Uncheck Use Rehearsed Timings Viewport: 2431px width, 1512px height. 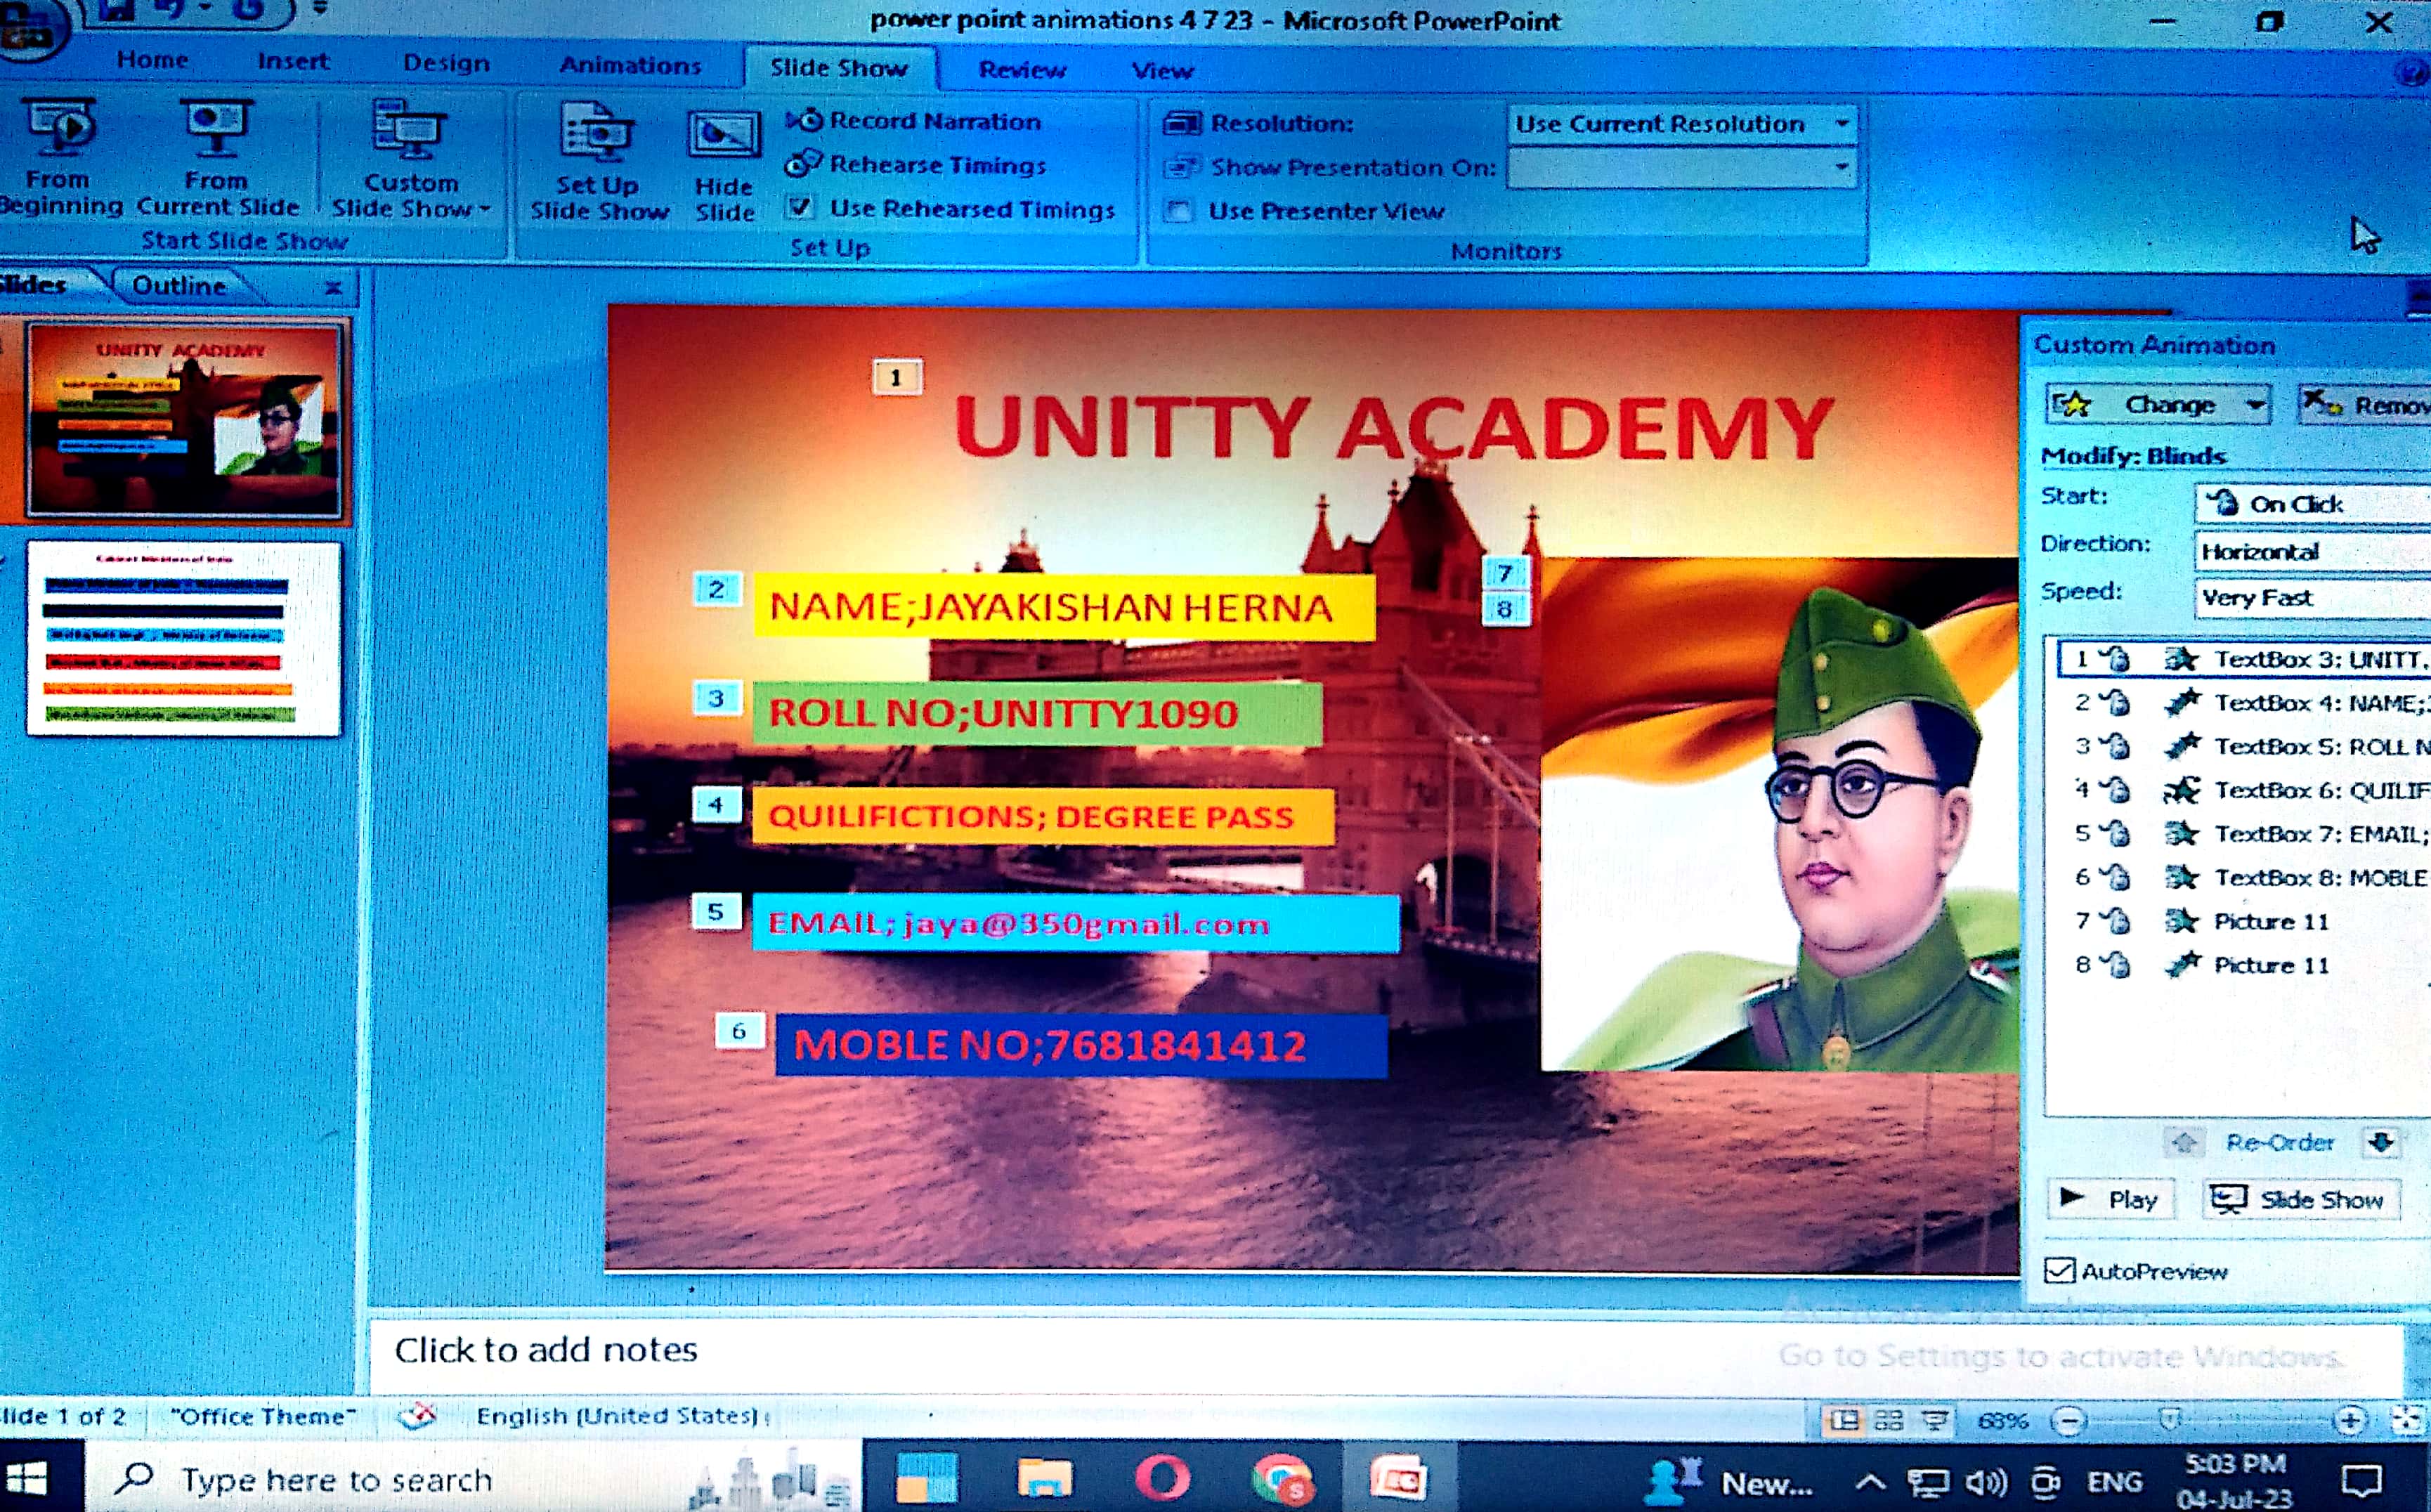coord(799,208)
